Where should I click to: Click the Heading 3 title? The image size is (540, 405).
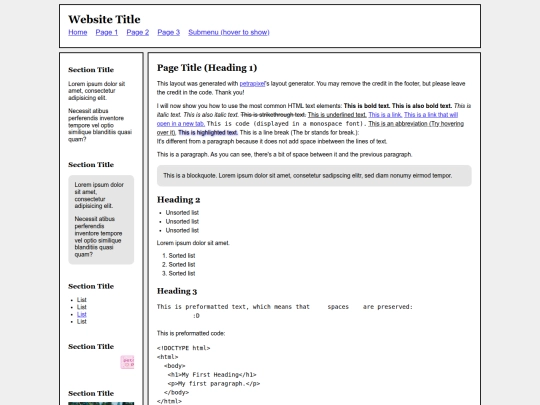177,291
